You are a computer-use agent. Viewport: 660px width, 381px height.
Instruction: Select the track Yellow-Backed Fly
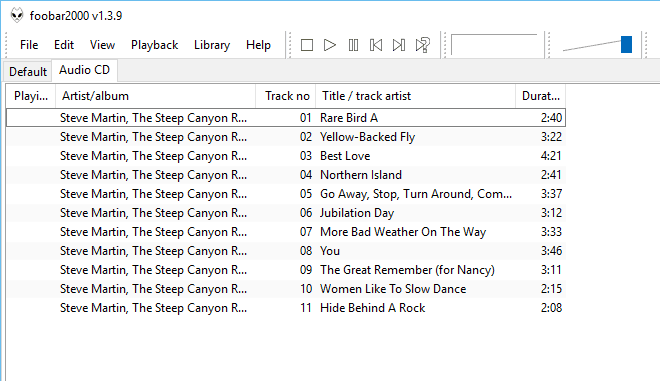point(286,137)
